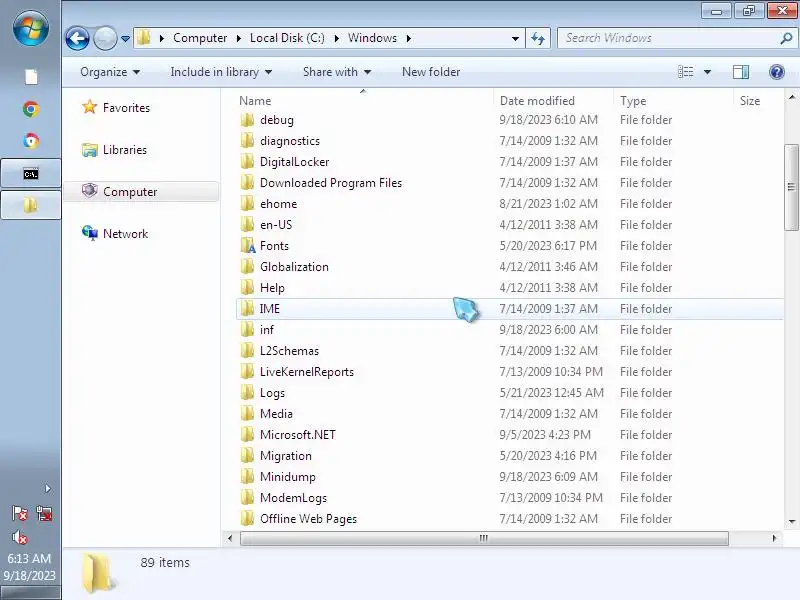Click the New folder button
Image resolution: width=800 pixels, height=600 pixels.
click(431, 72)
